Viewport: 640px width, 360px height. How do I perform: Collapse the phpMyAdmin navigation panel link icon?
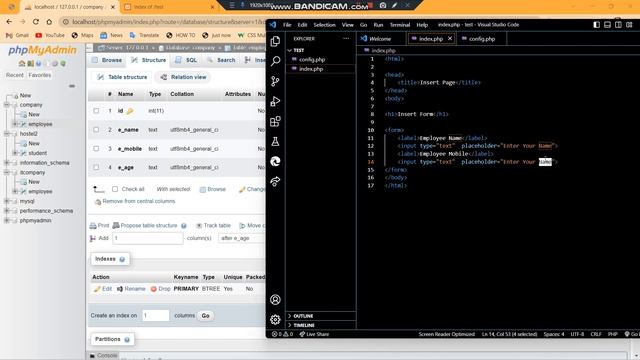[x=72, y=86]
